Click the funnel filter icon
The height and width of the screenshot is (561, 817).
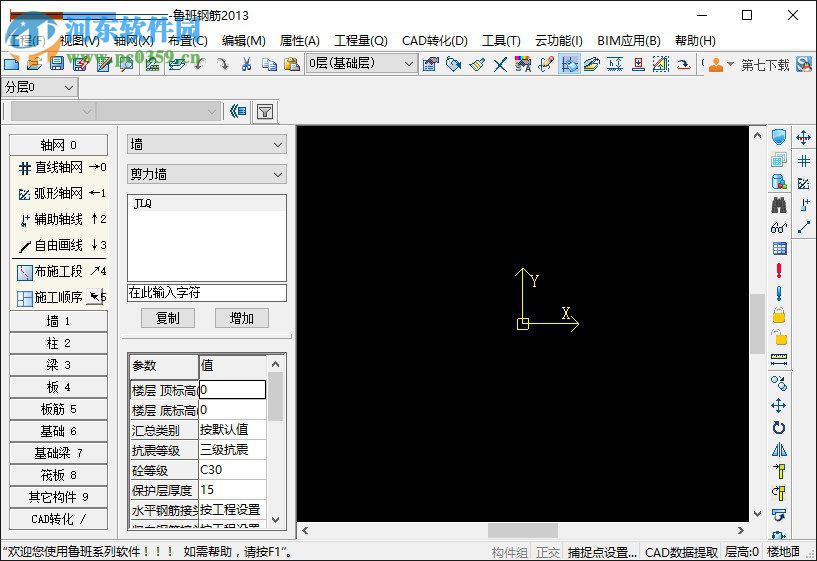265,111
